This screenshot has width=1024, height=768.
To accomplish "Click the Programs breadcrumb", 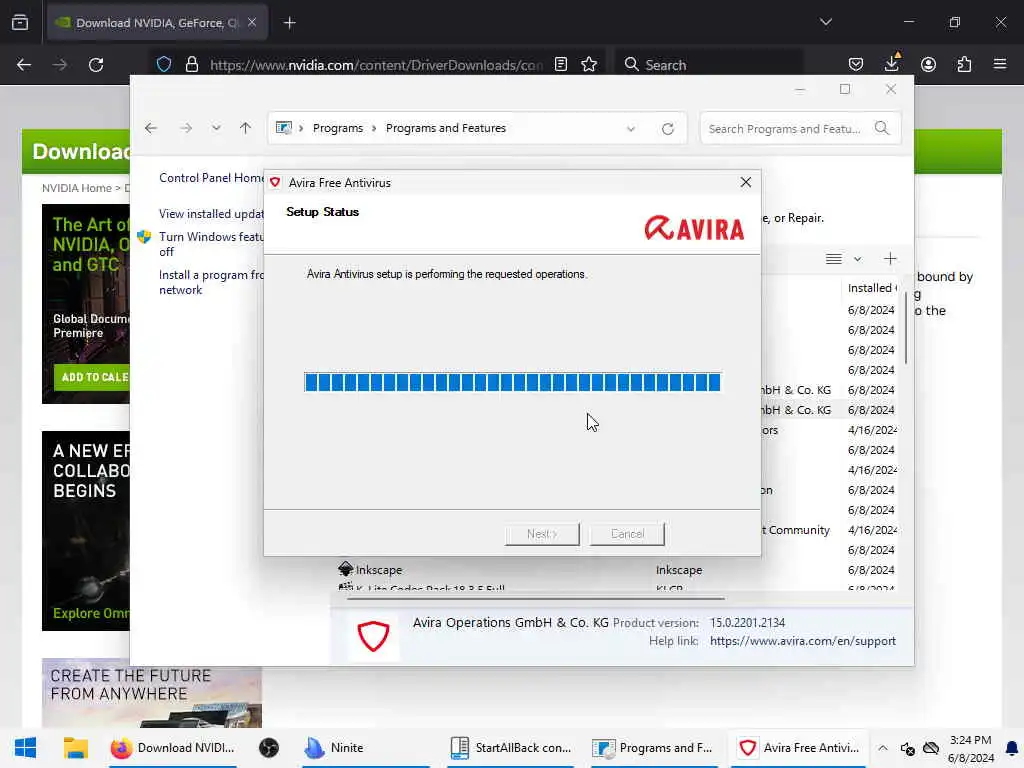I will [x=338, y=128].
